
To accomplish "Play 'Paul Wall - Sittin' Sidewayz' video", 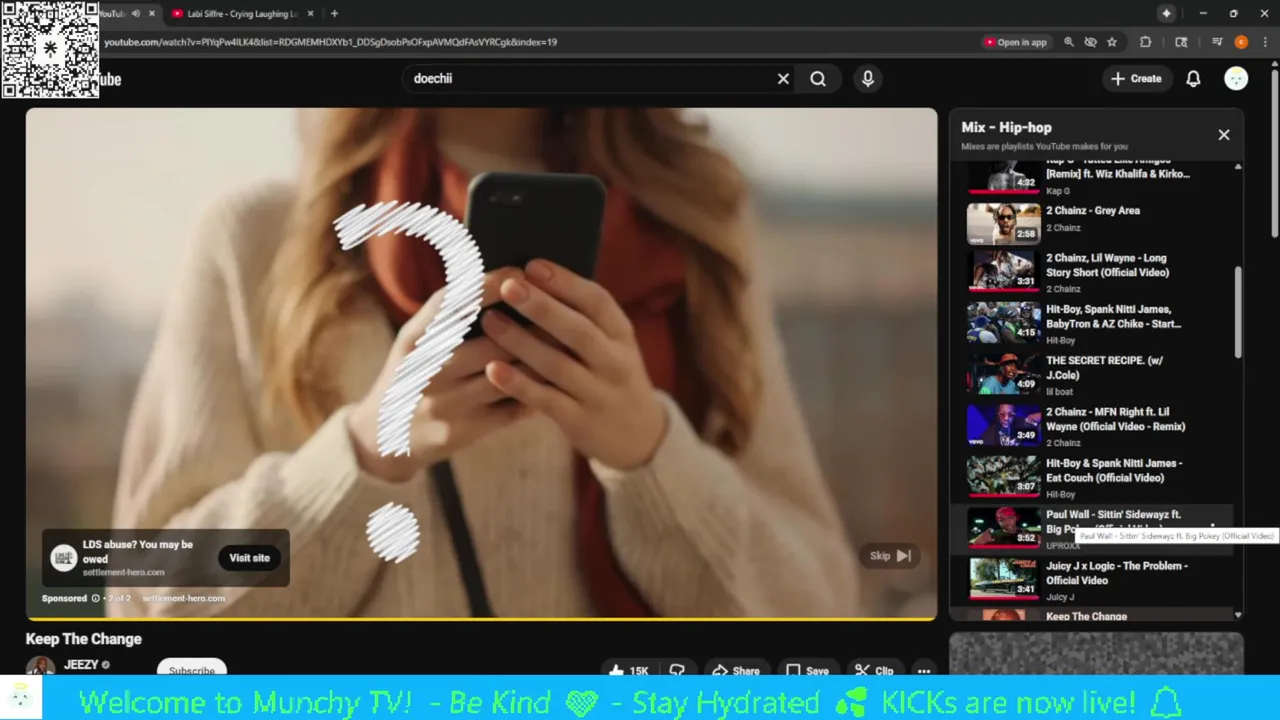I will point(1100,528).
